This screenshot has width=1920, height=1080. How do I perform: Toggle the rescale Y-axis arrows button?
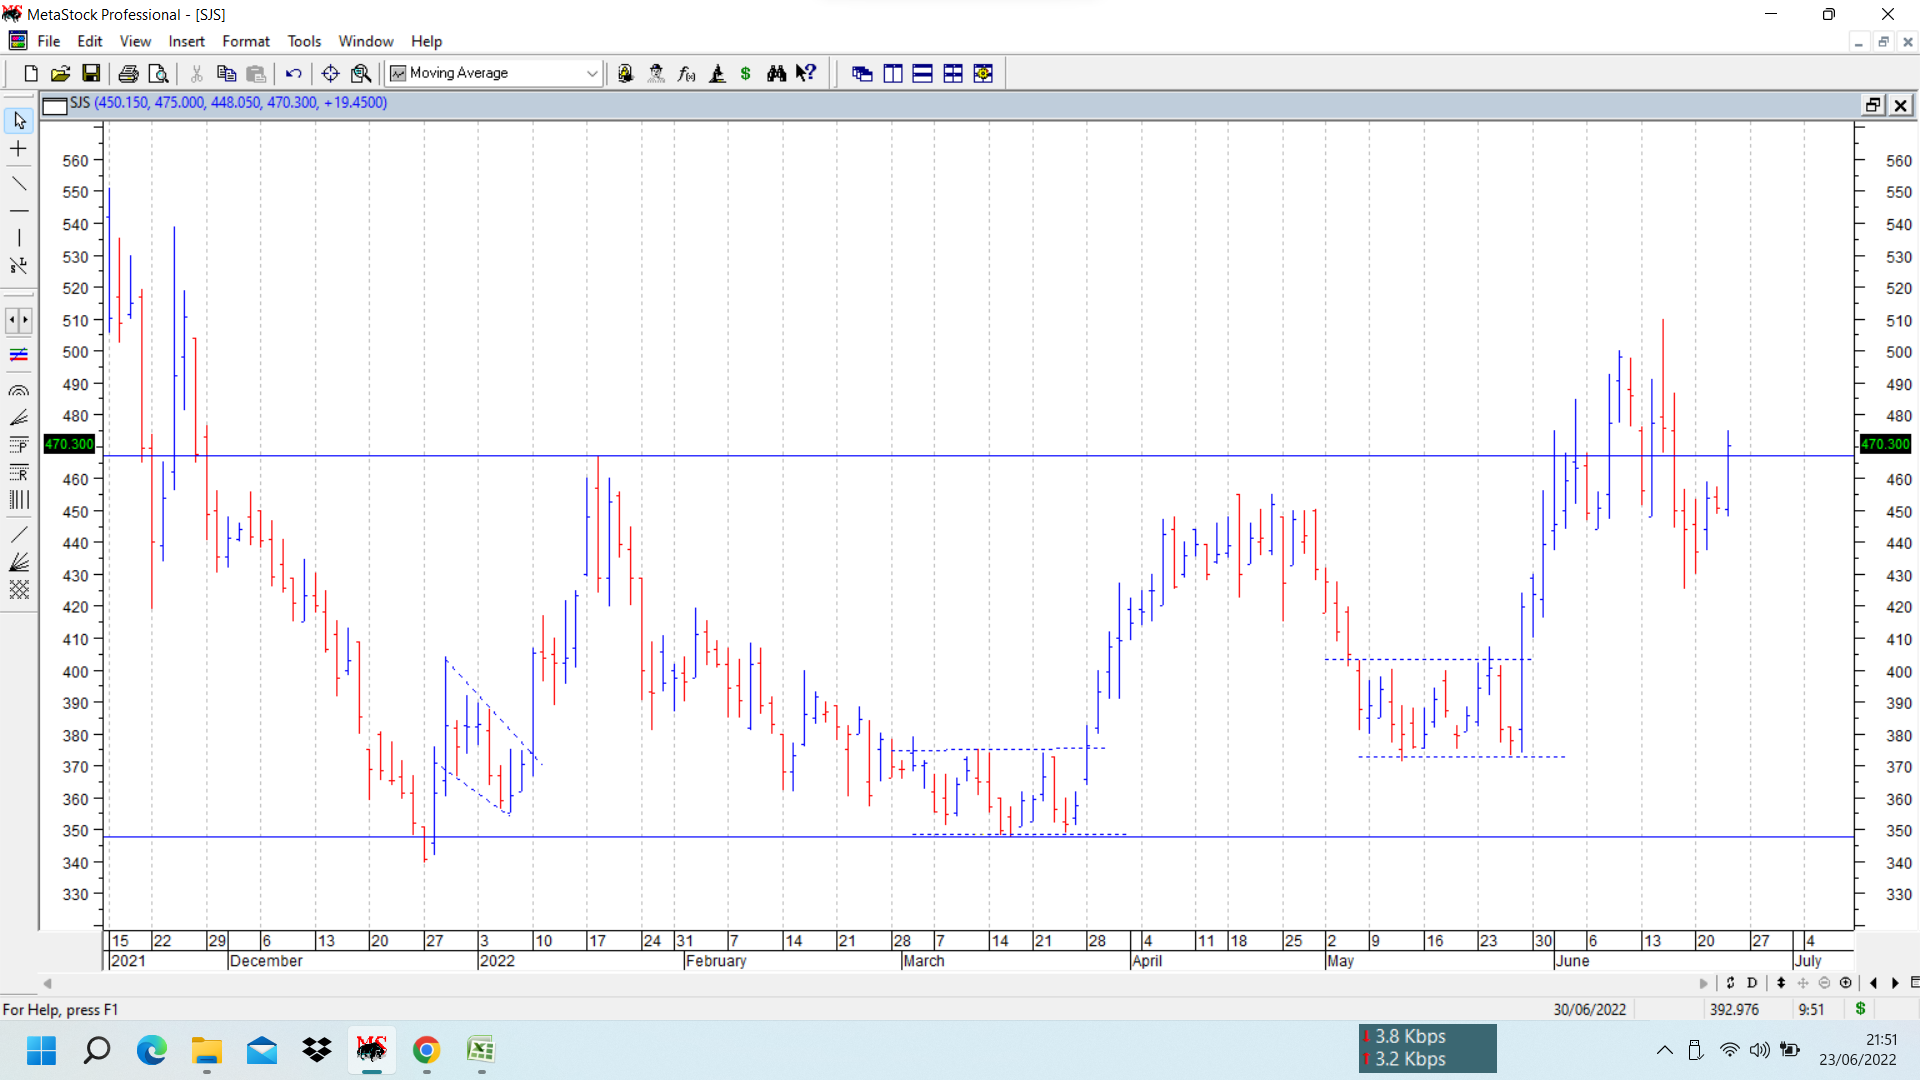coord(1781,983)
